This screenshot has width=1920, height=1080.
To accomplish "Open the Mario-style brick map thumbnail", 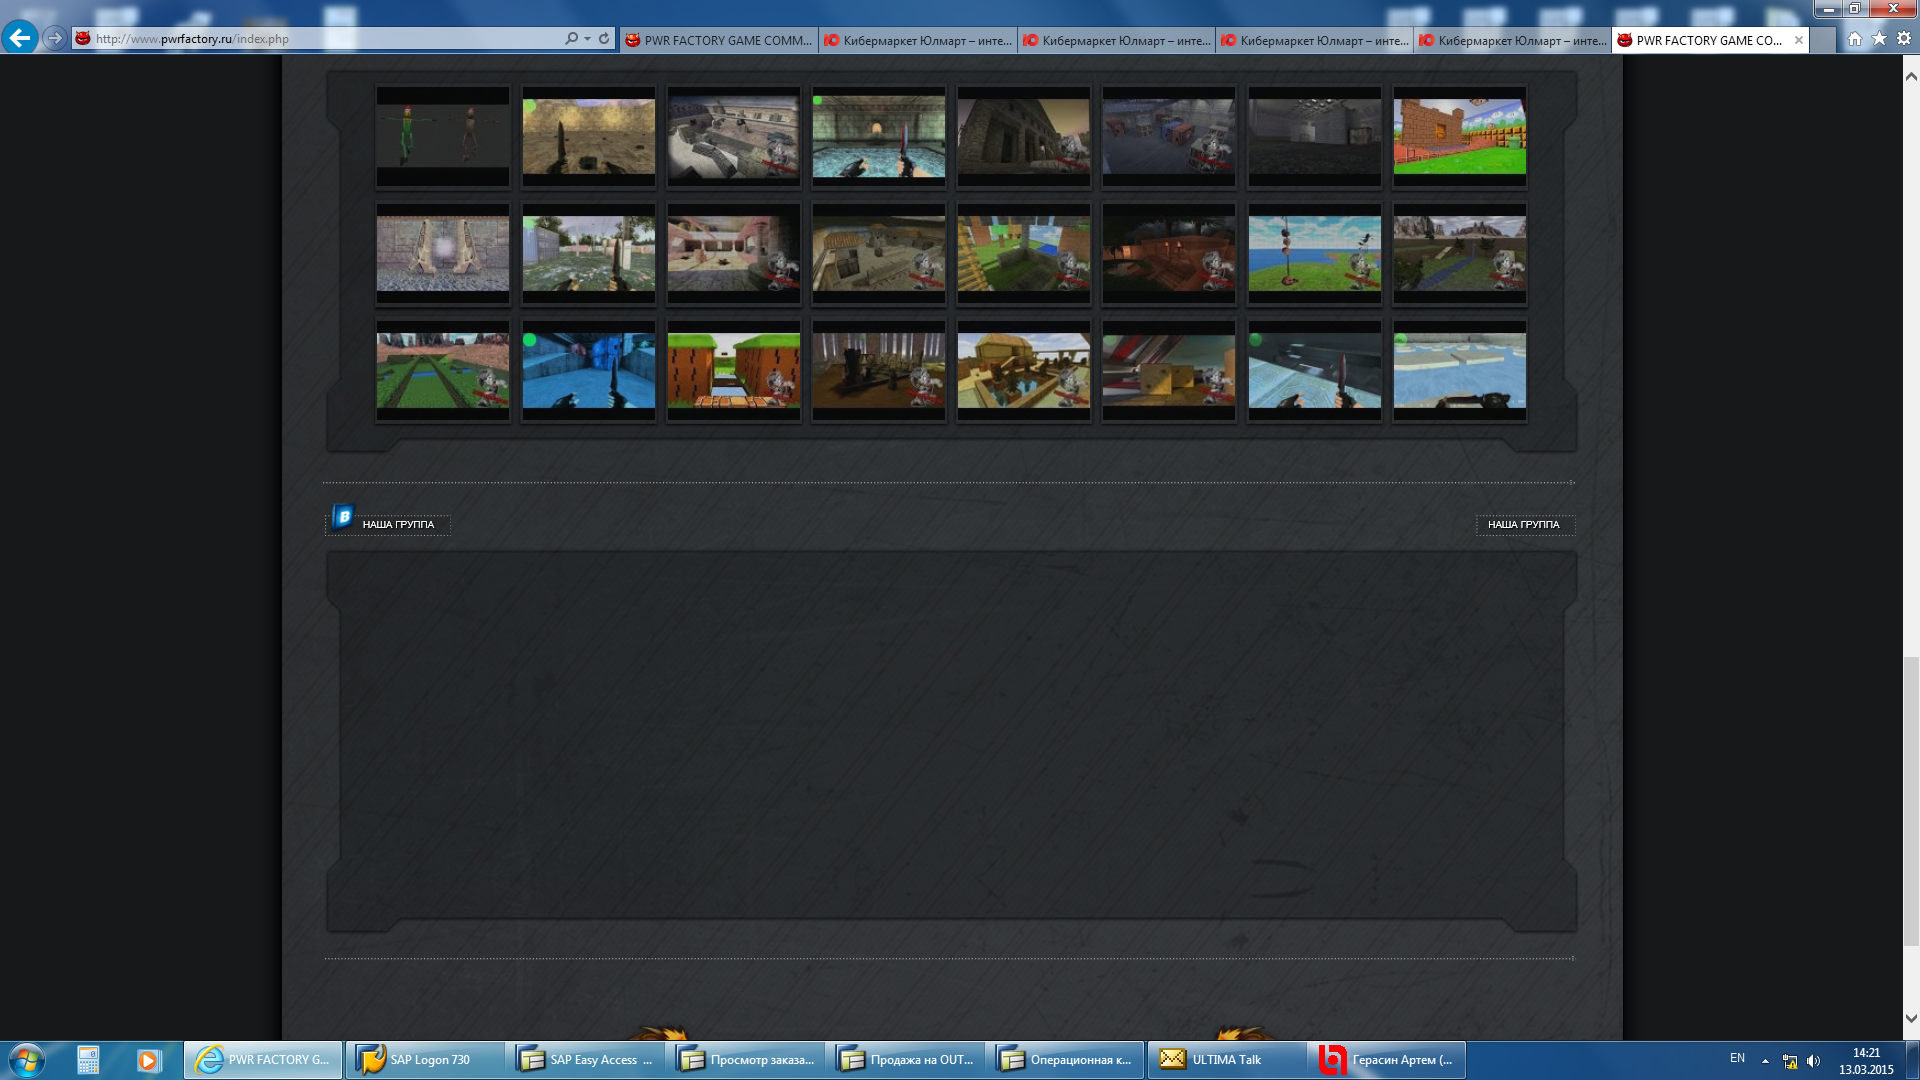I will (1459, 137).
